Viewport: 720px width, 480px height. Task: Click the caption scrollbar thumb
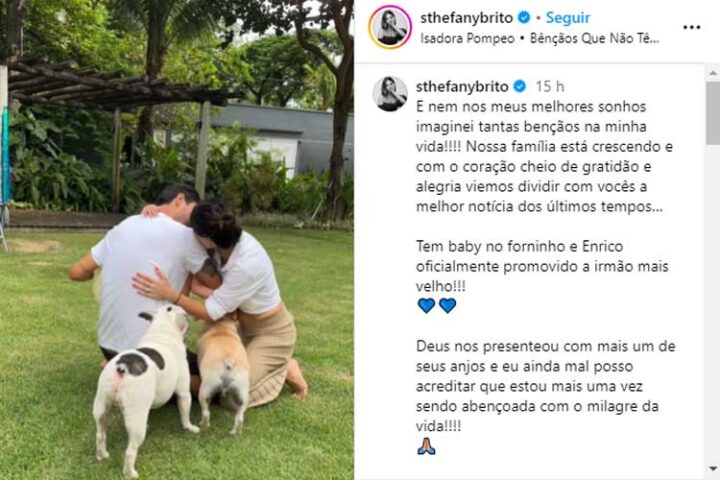(x=713, y=113)
